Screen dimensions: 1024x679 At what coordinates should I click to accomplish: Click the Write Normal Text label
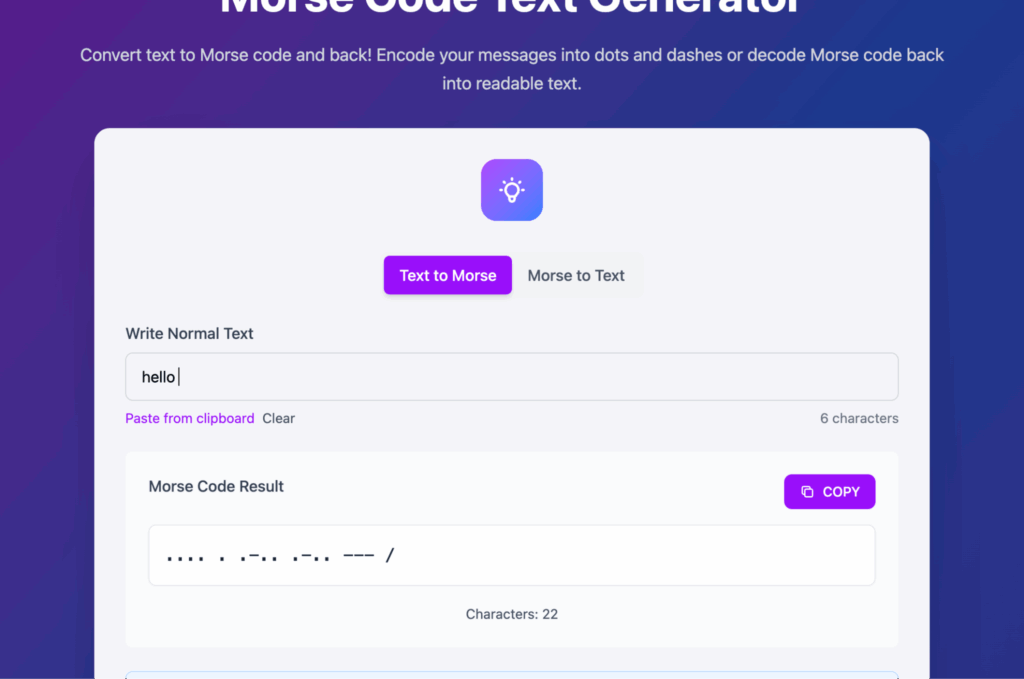pos(189,333)
